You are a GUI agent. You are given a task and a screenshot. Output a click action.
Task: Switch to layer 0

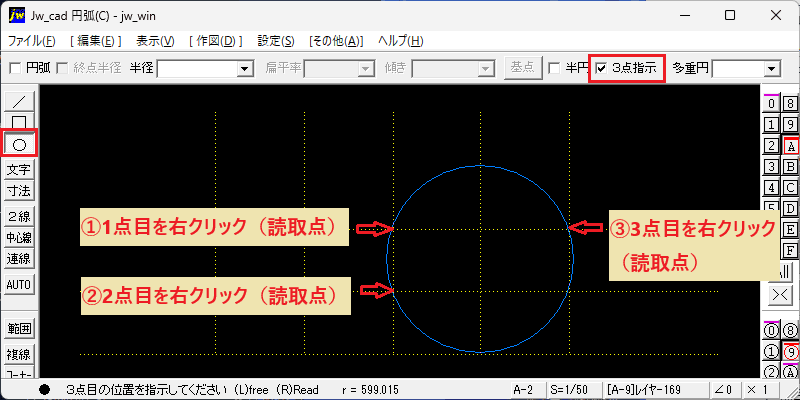[771, 104]
